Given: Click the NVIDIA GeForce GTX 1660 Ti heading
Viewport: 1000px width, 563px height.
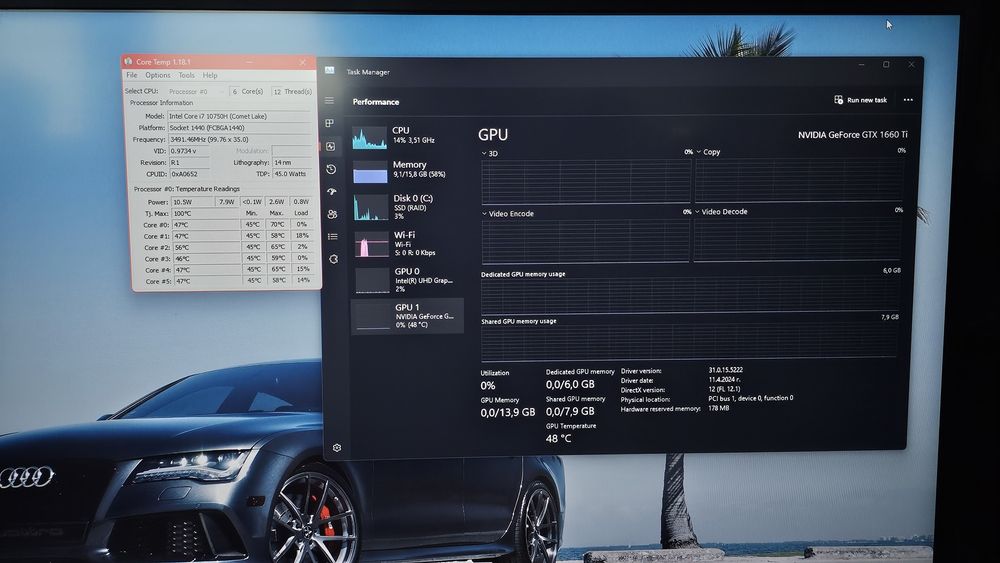Looking at the screenshot, I should point(853,135).
